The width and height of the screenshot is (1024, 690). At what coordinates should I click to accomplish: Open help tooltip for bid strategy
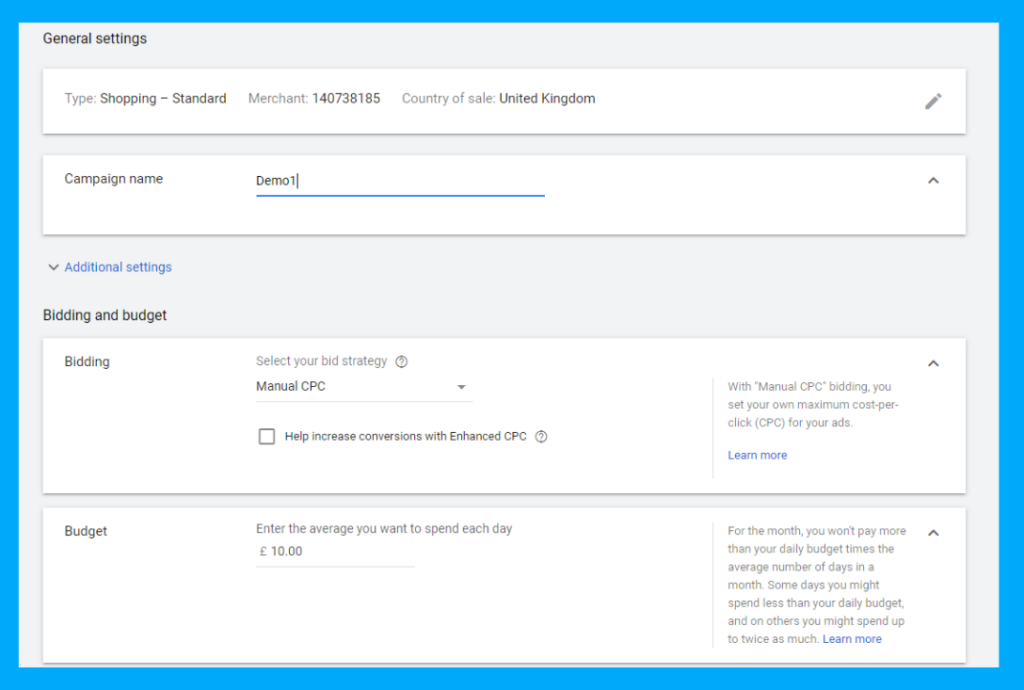(400, 361)
